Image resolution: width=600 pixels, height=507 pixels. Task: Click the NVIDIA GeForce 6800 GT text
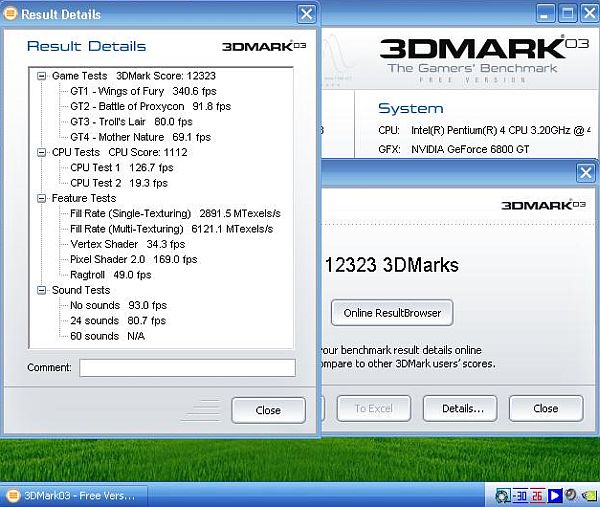pos(470,149)
